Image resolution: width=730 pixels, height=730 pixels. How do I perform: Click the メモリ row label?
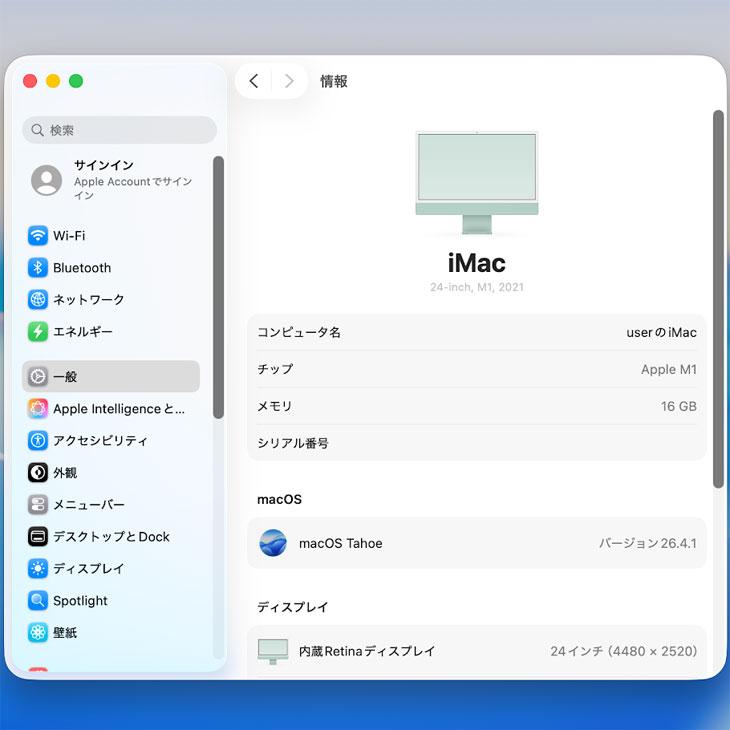click(275, 406)
